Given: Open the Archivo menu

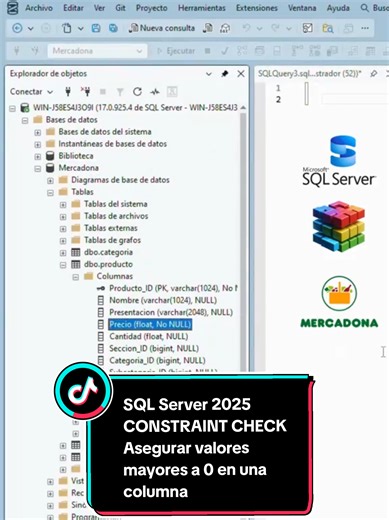Looking at the screenshot, I should [39, 8].
